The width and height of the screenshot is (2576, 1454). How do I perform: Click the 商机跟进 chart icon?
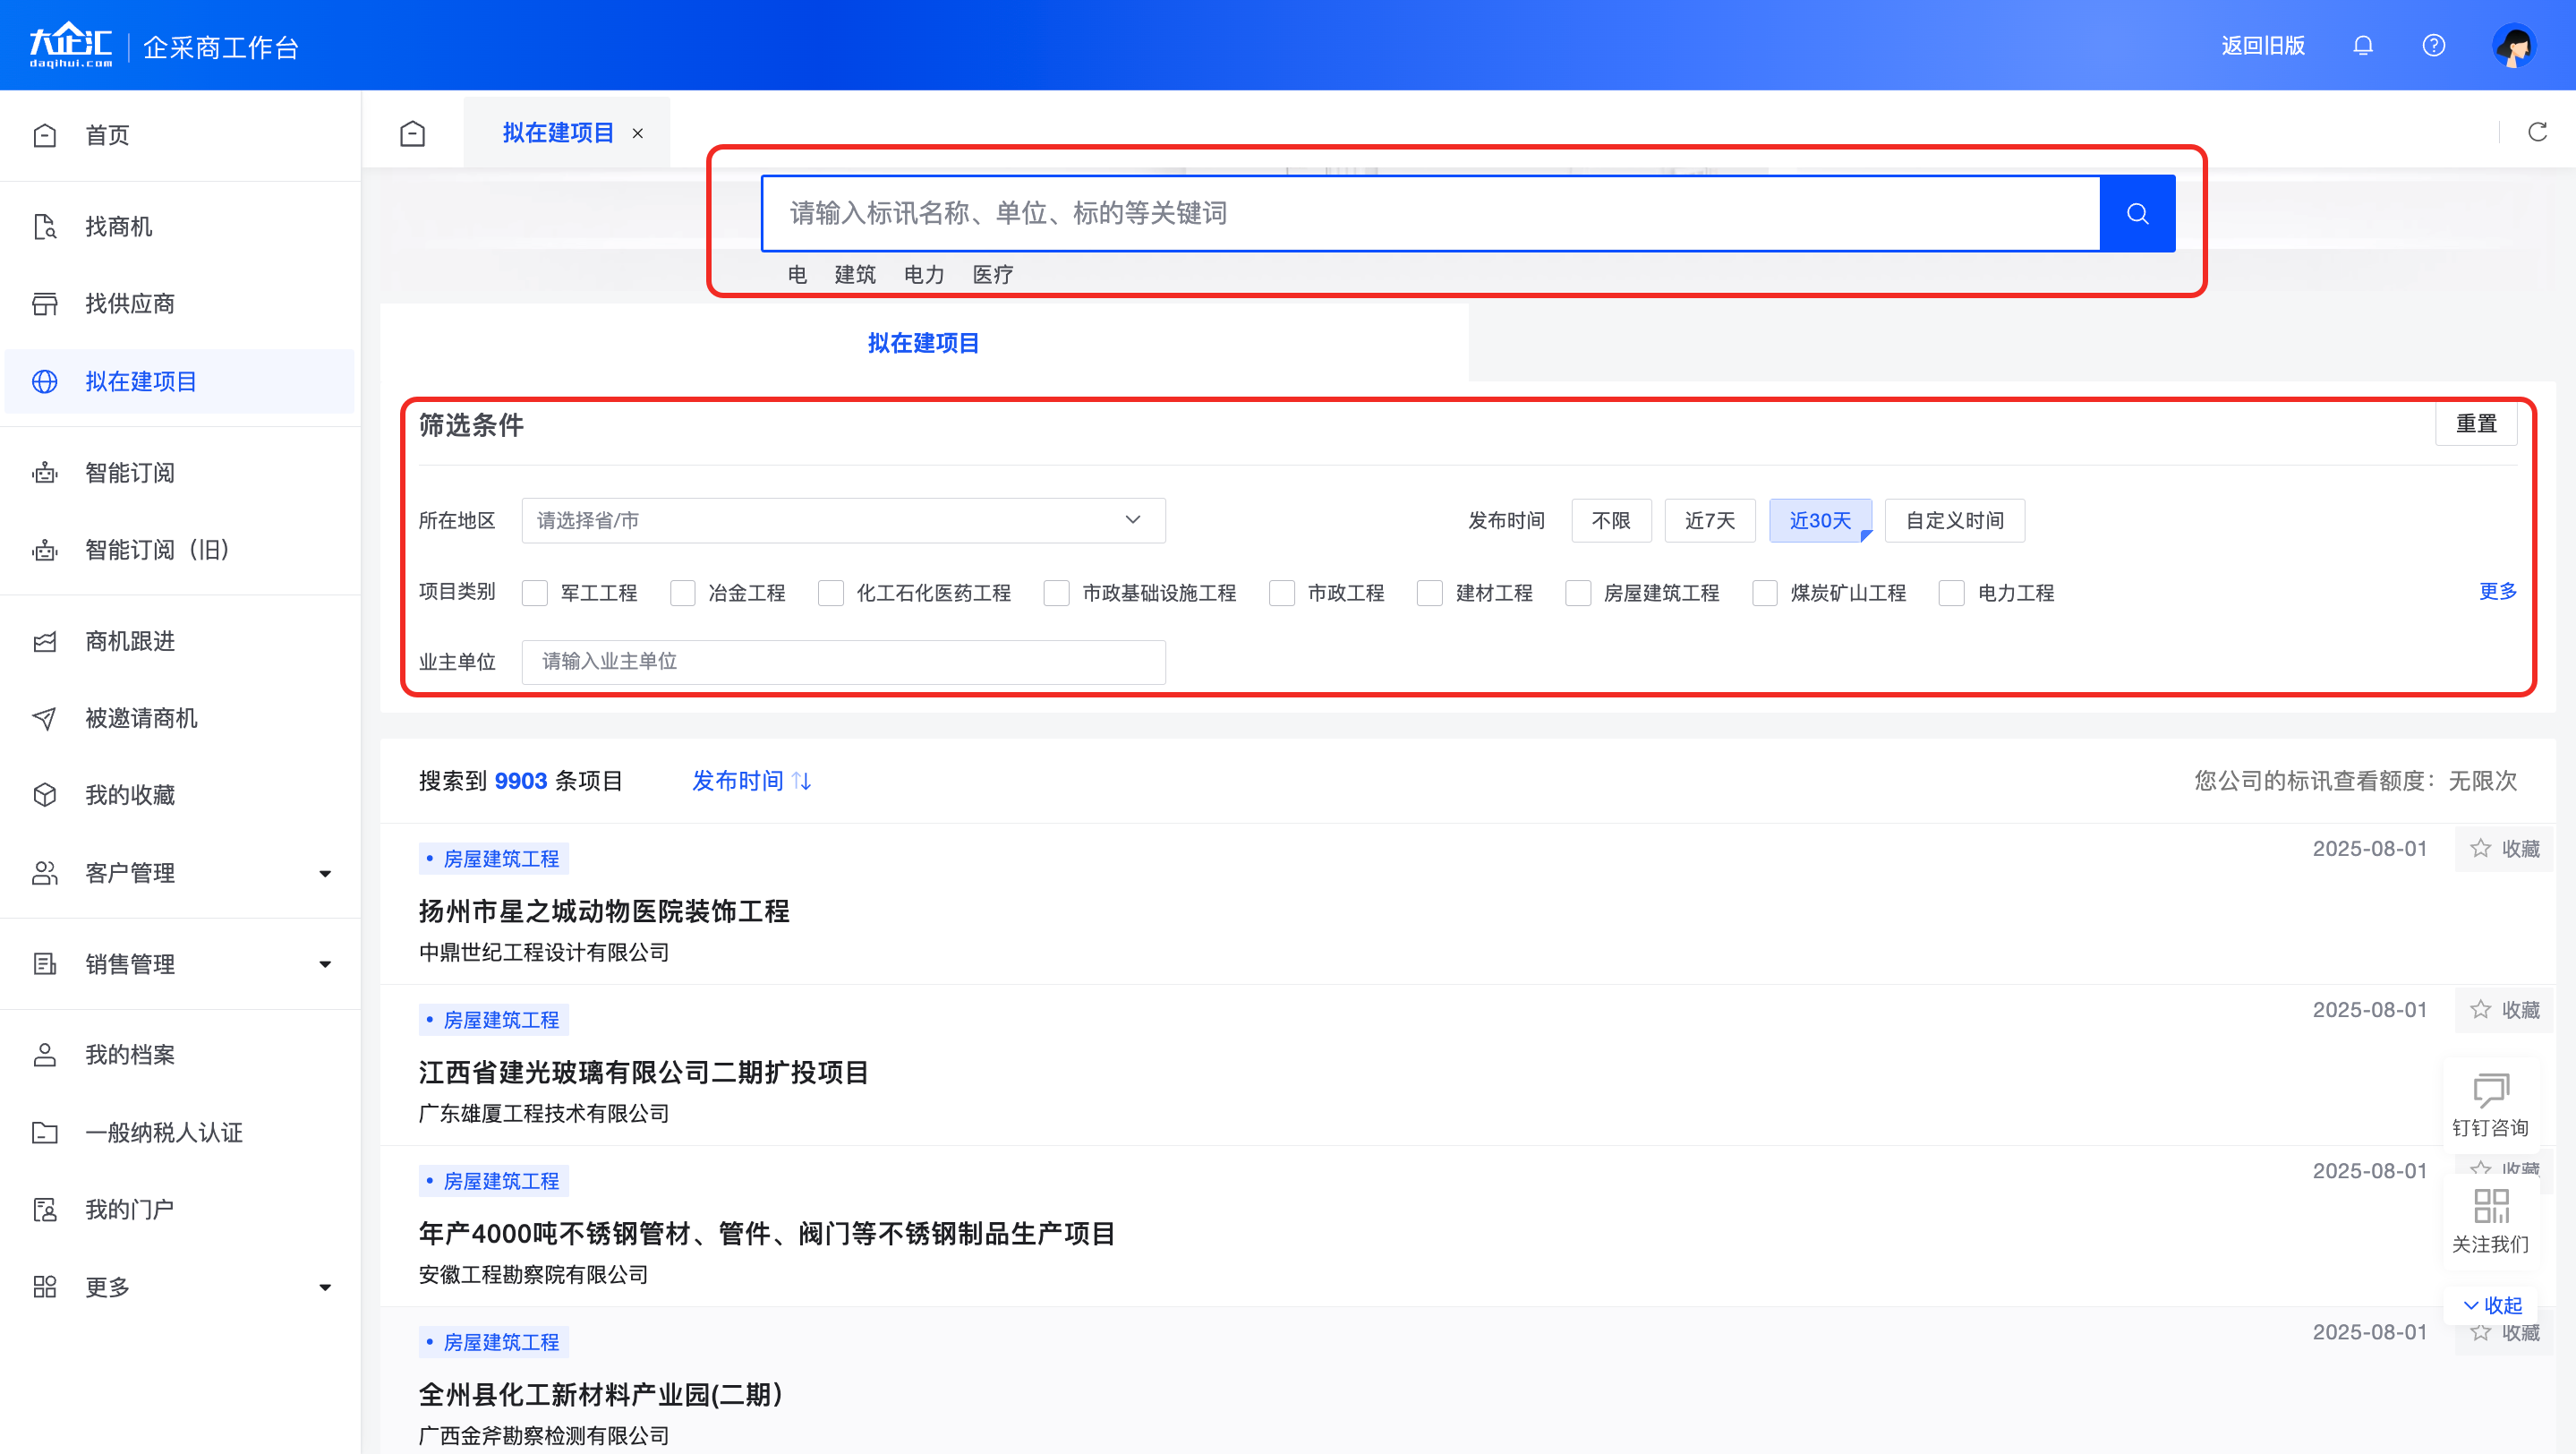click(x=45, y=641)
